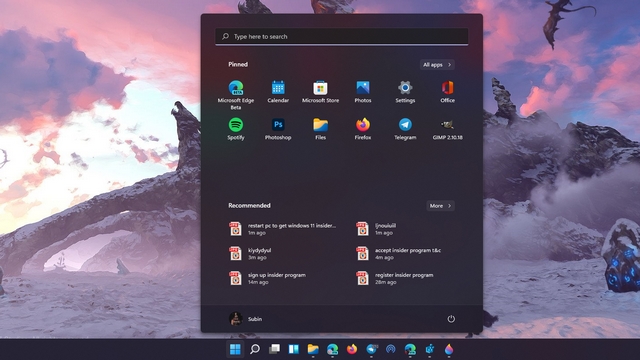Open recommended file "restart pc to get windows 11 insider..."
Screen dimensions: 640x360
pos(282,229)
